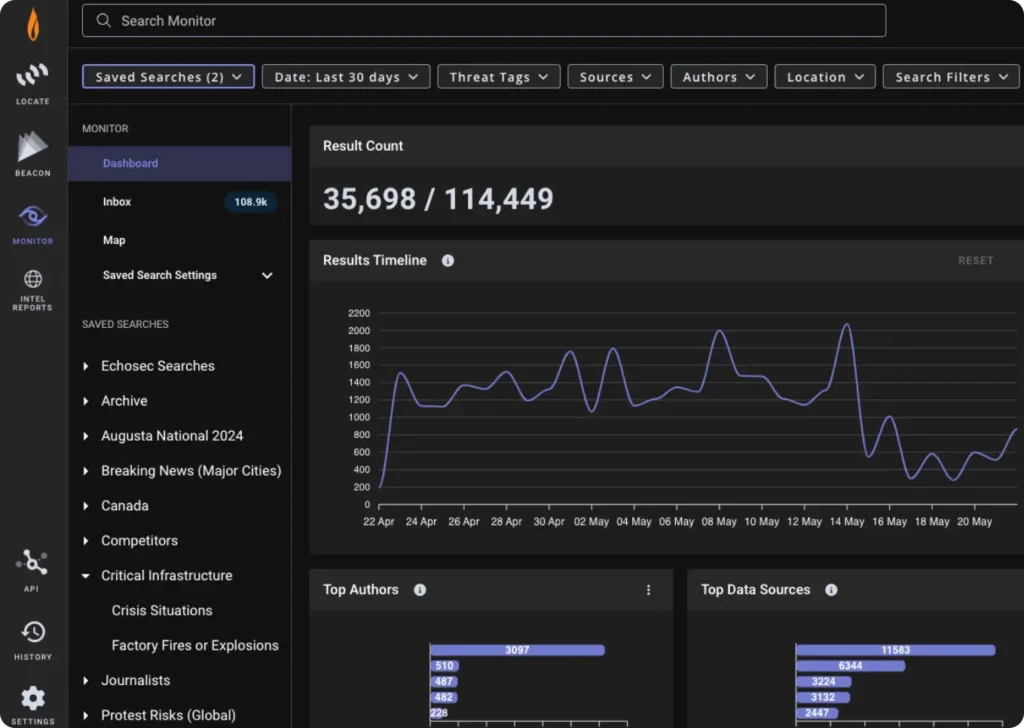The image size is (1024, 728).
Task: Open the Date: Last 30 days dropdown
Action: (346, 77)
